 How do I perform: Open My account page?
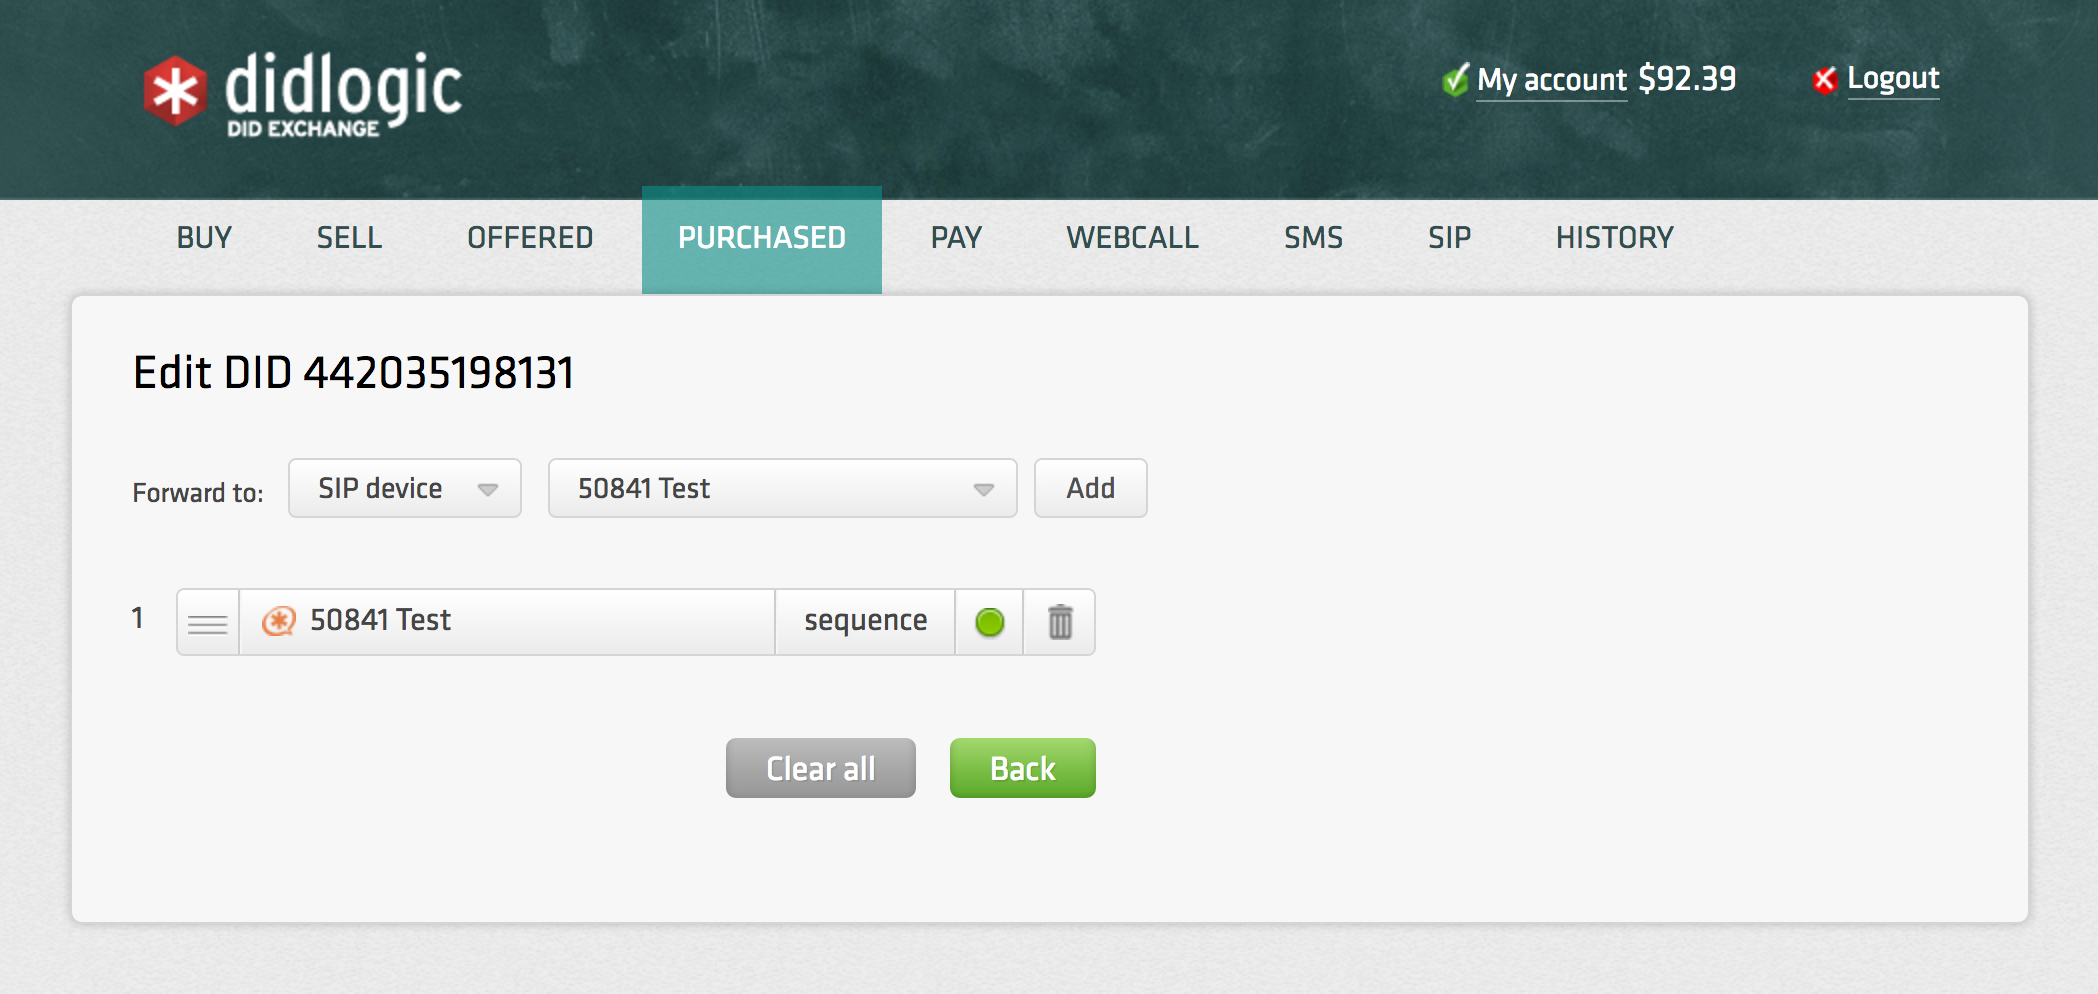click(1552, 79)
